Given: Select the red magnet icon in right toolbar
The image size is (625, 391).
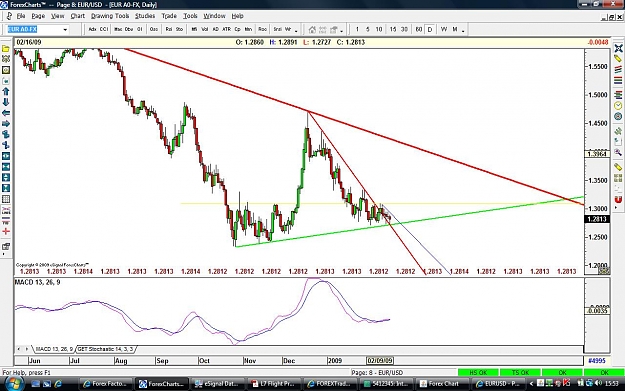Looking at the screenshot, I should (x=618, y=199).
